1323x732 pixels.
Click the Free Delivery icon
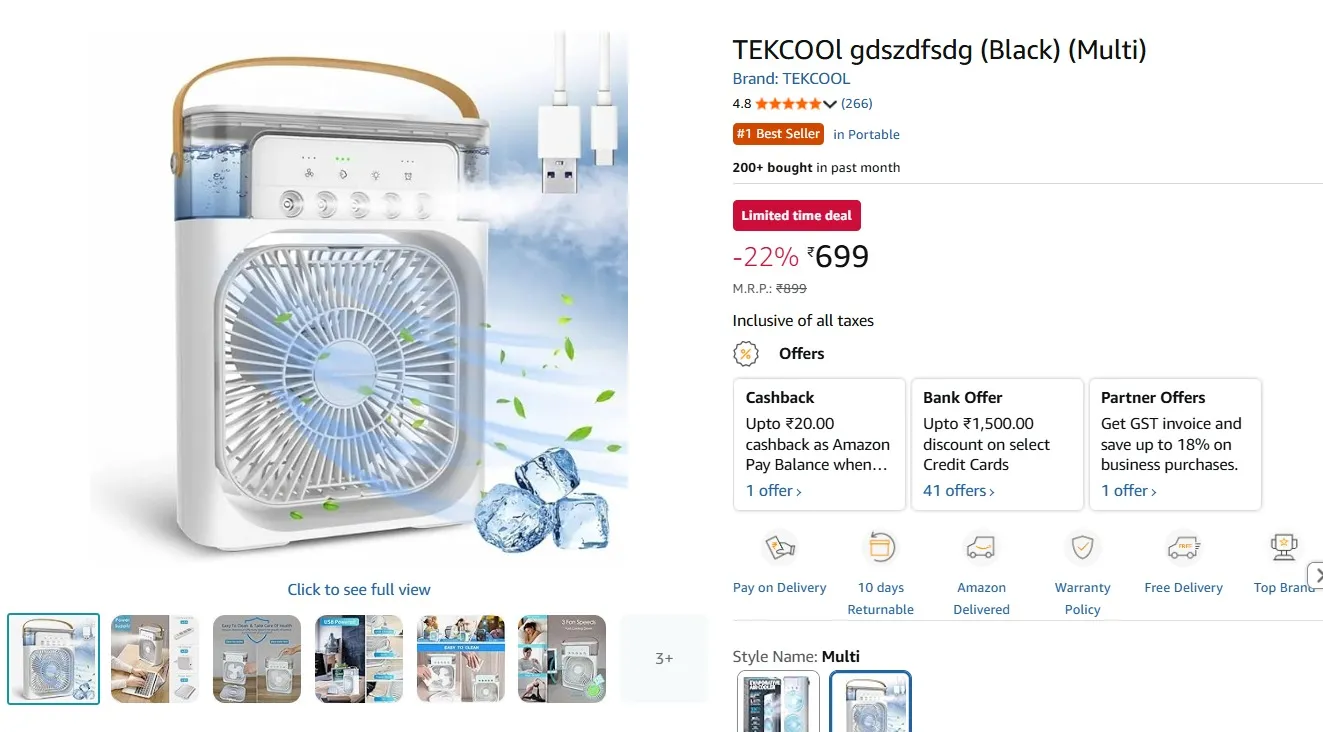(1183, 548)
